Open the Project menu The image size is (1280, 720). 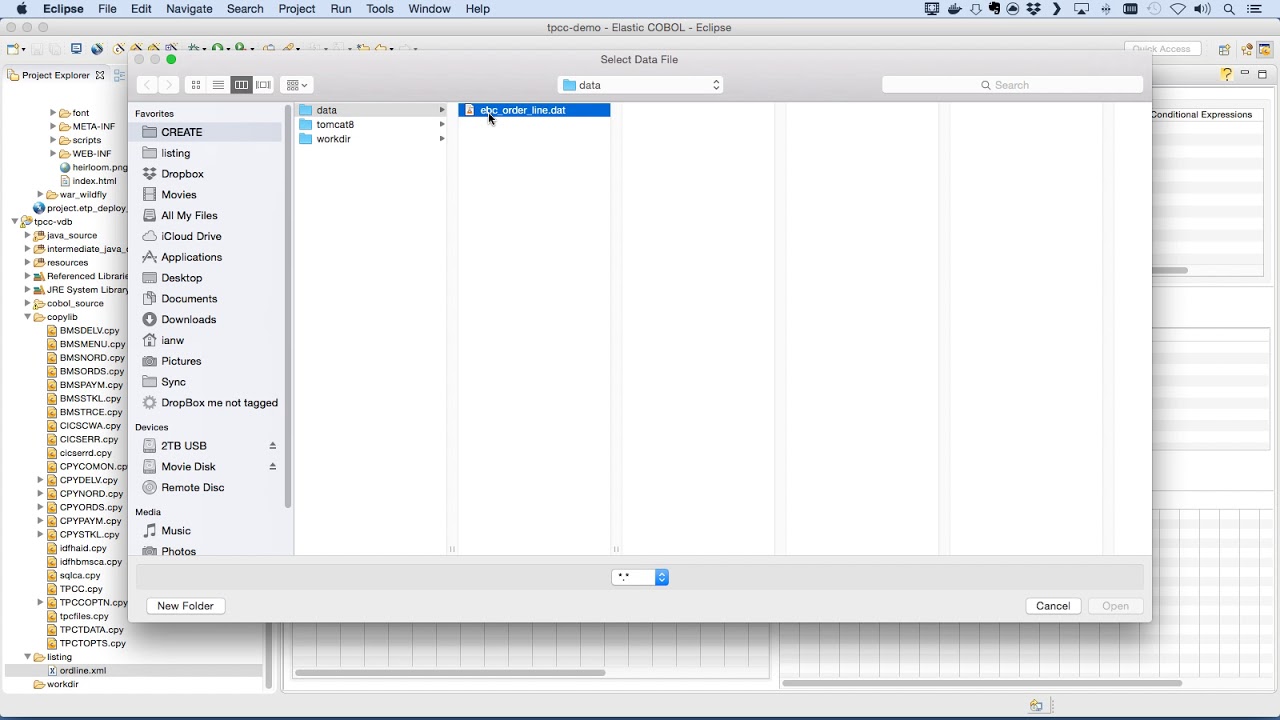pos(297,9)
